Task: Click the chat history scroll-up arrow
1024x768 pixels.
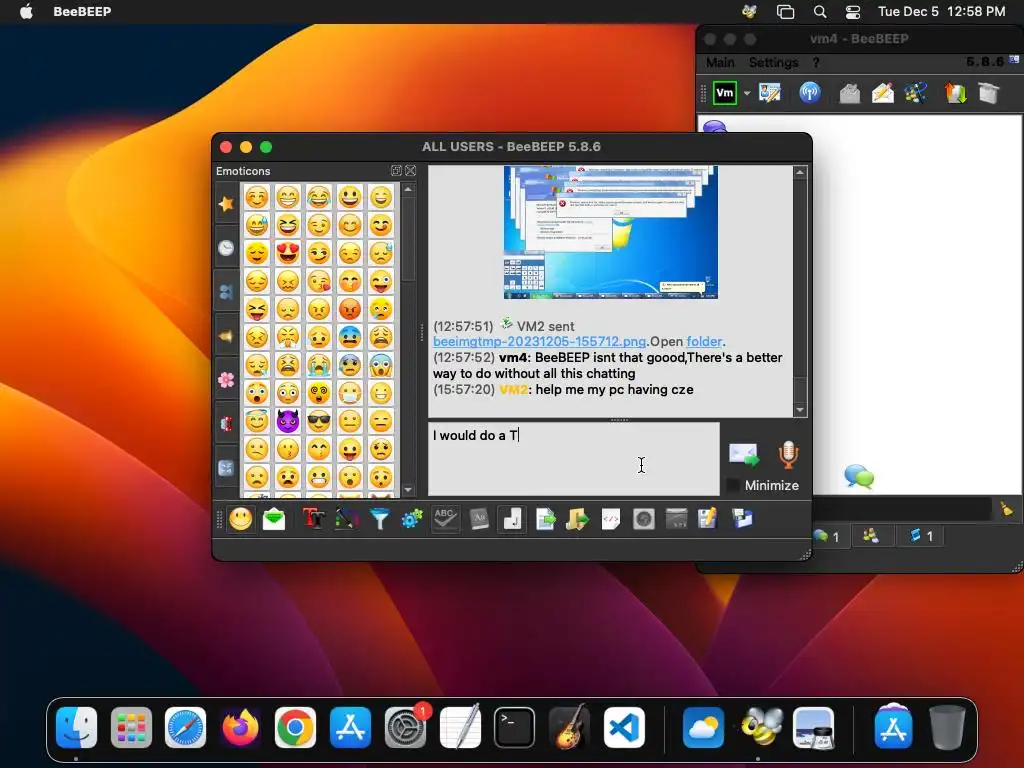Action: [800, 172]
